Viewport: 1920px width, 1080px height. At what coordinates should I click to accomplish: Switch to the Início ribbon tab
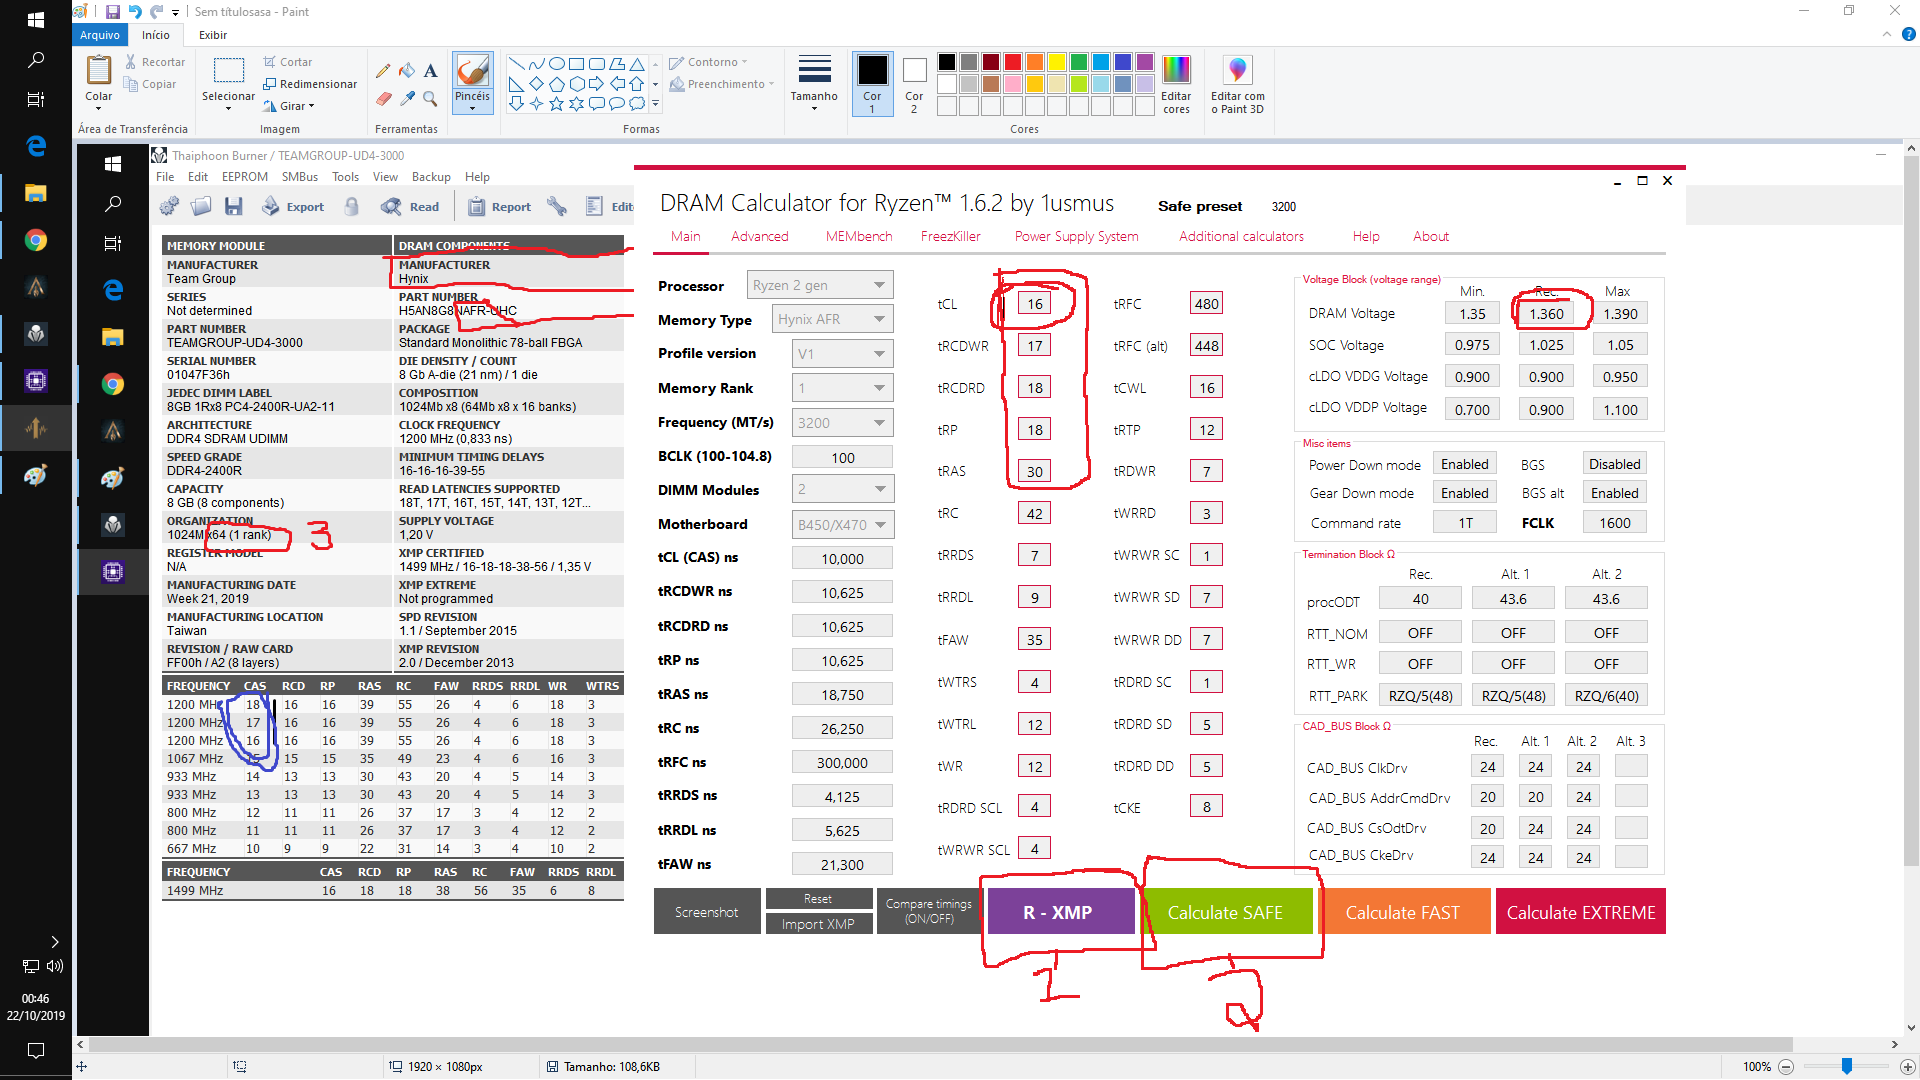coord(155,35)
